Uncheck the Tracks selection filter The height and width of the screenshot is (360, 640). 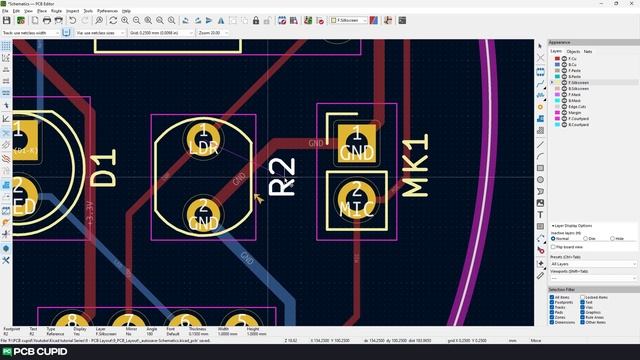coord(552,307)
